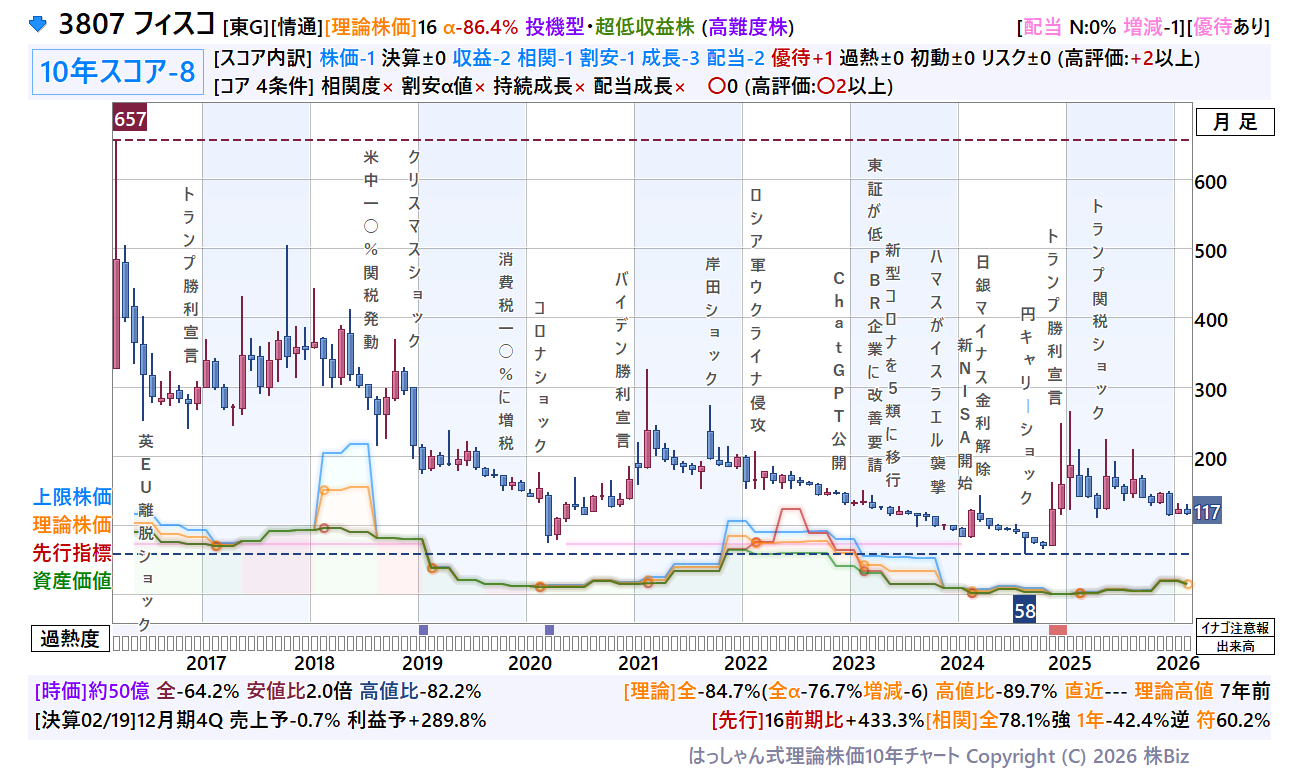Click the red circle in core conditions row
The width and height of the screenshot is (1300, 770).
tap(715, 86)
